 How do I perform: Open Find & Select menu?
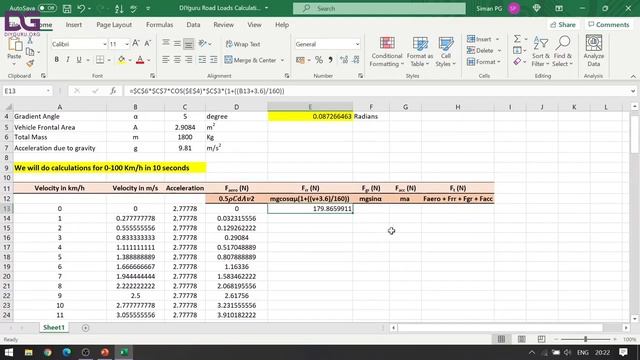click(x=562, y=51)
